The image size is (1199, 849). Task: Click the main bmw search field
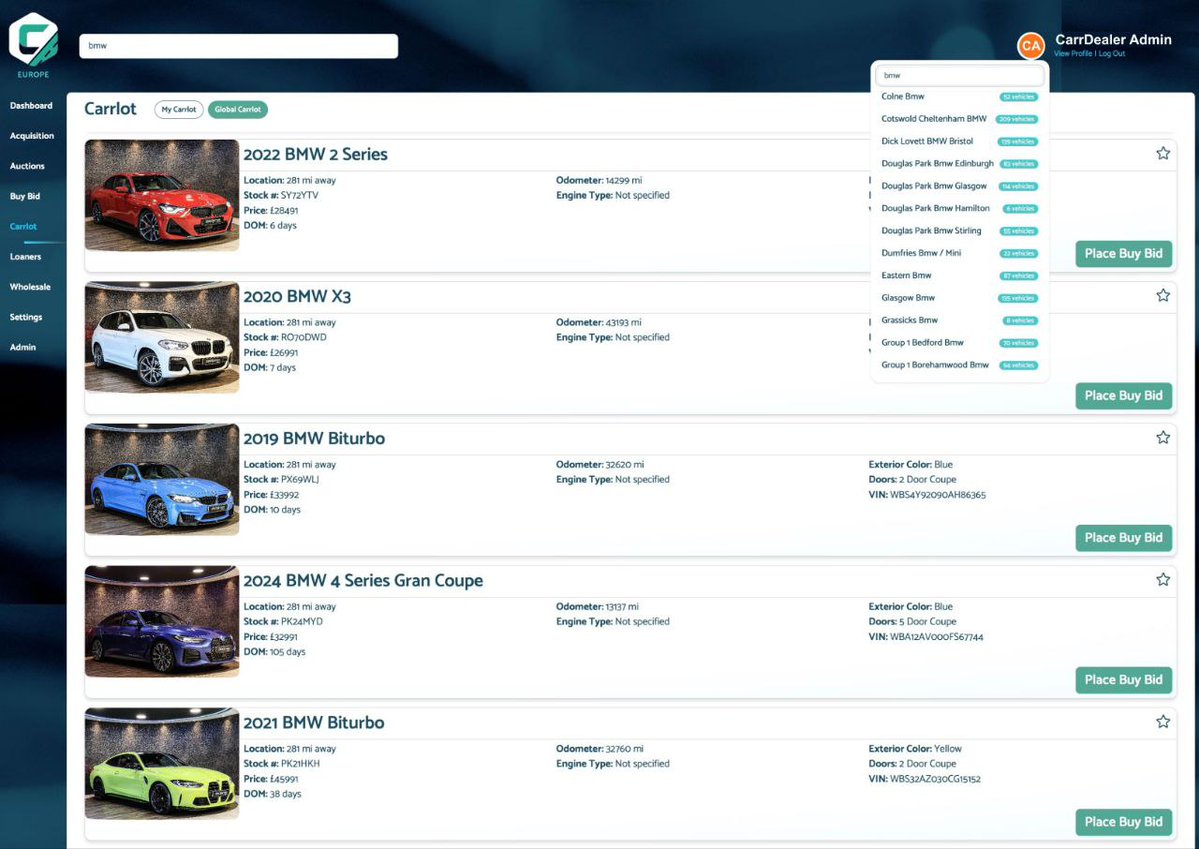click(239, 46)
